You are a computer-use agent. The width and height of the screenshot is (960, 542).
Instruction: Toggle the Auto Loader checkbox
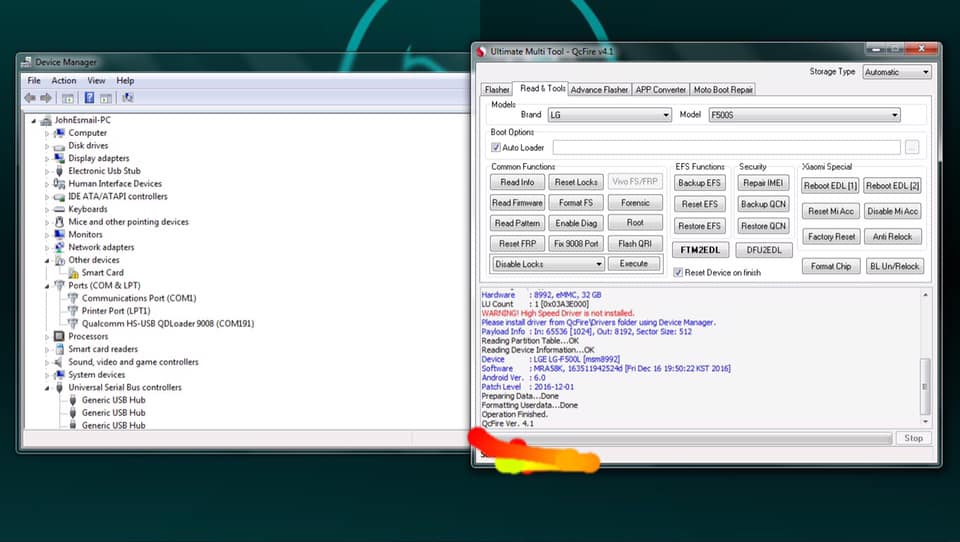(x=496, y=148)
